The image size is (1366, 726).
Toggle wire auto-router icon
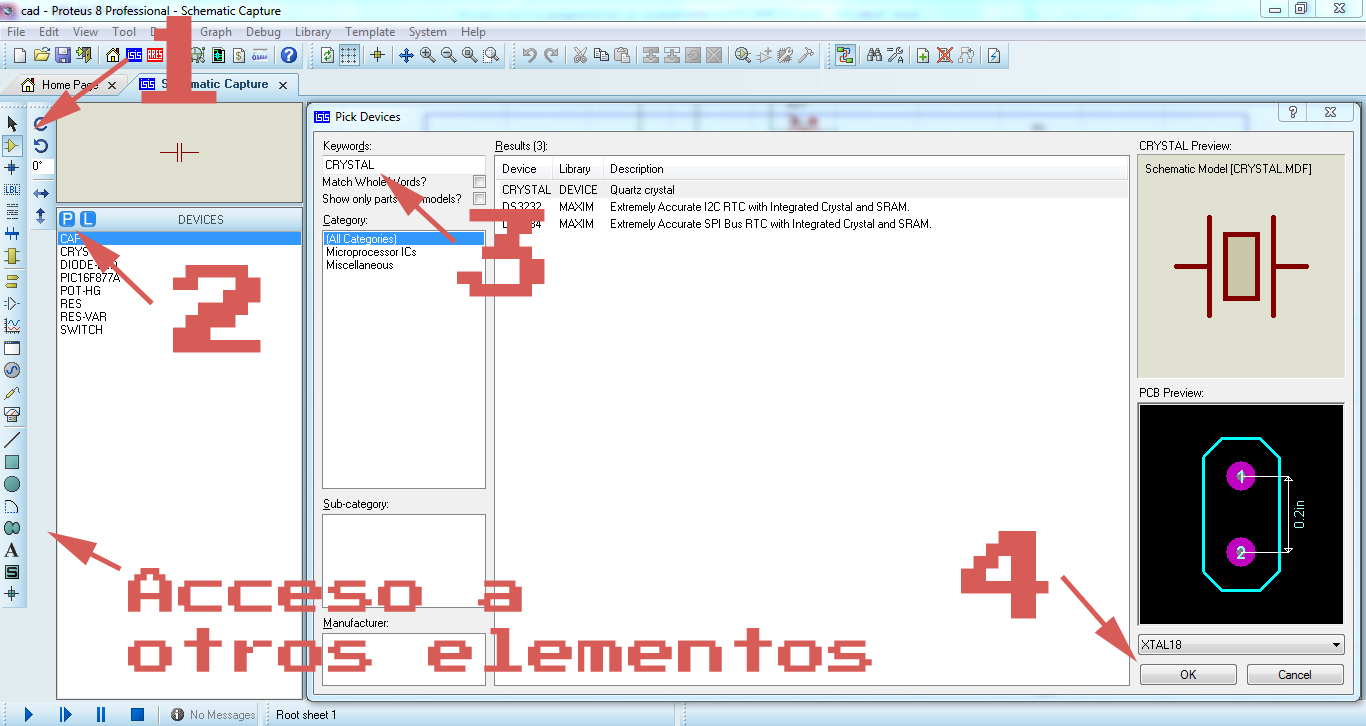[845, 55]
